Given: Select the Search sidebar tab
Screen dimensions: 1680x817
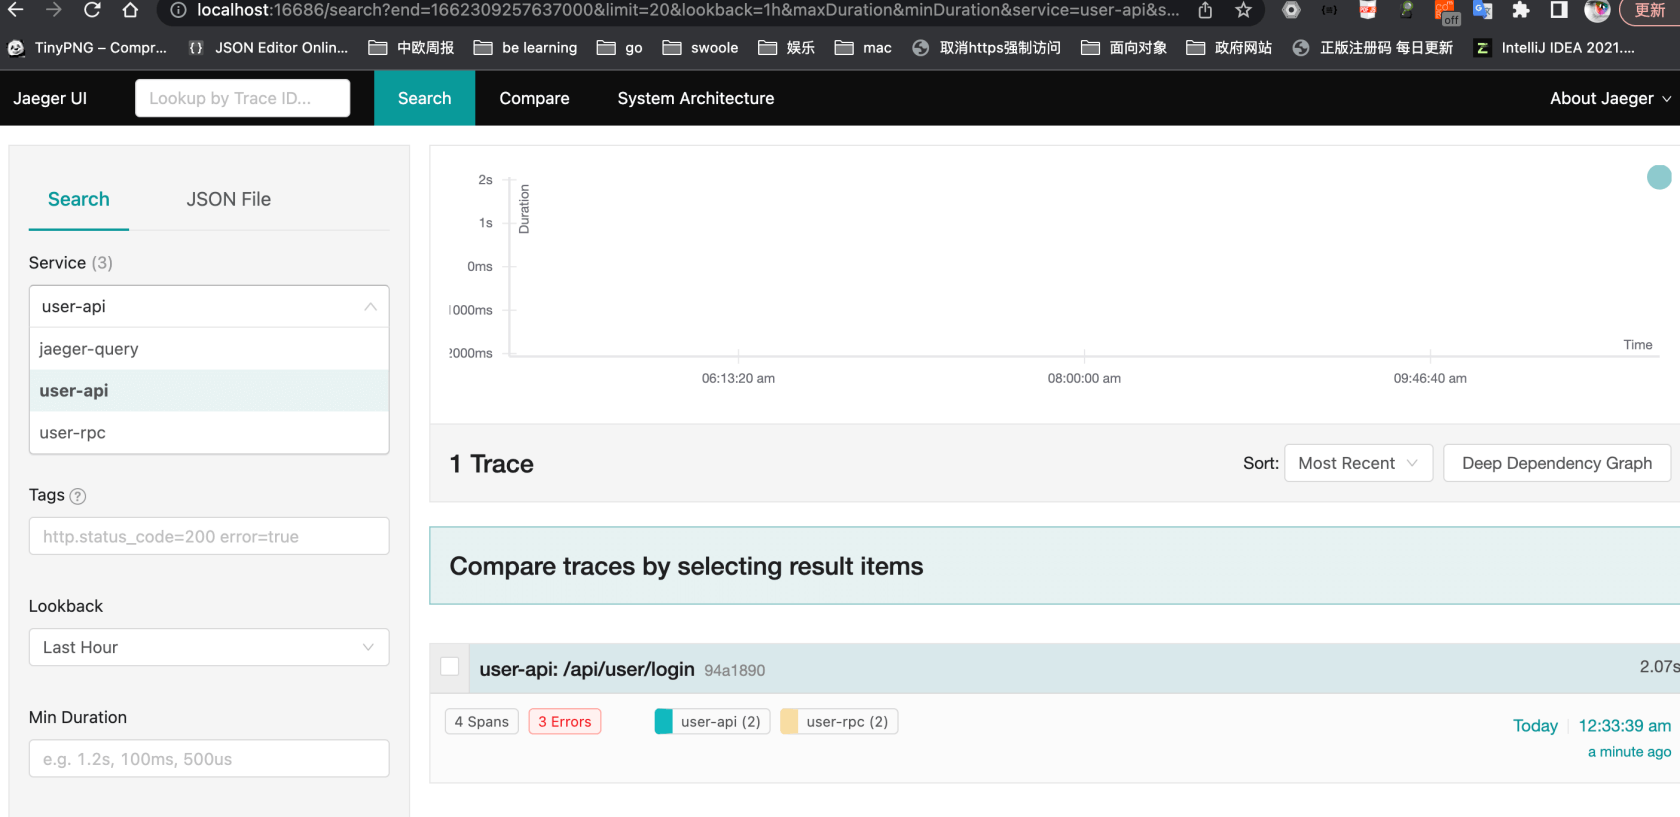Looking at the screenshot, I should 79,199.
